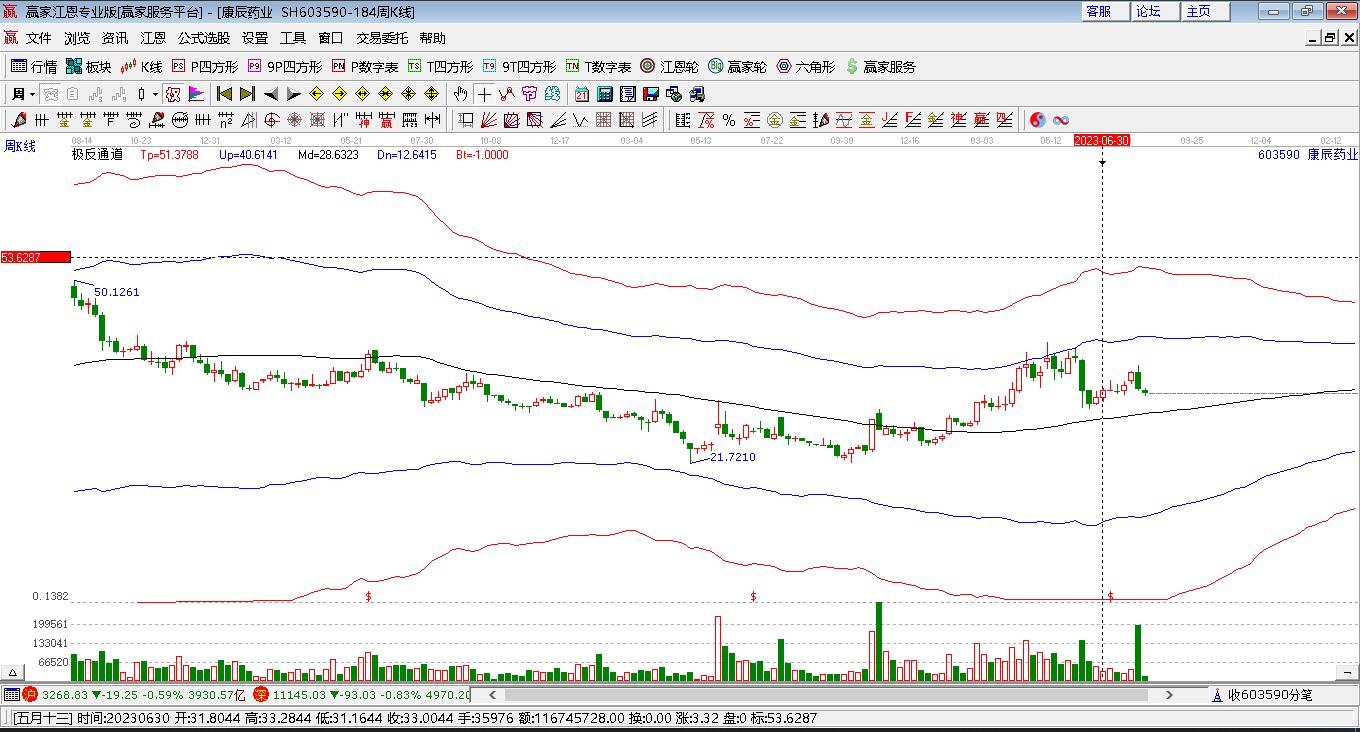Click the 603590 康辰药业 stock label
This screenshot has height=732, width=1360.
[1307, 155]
